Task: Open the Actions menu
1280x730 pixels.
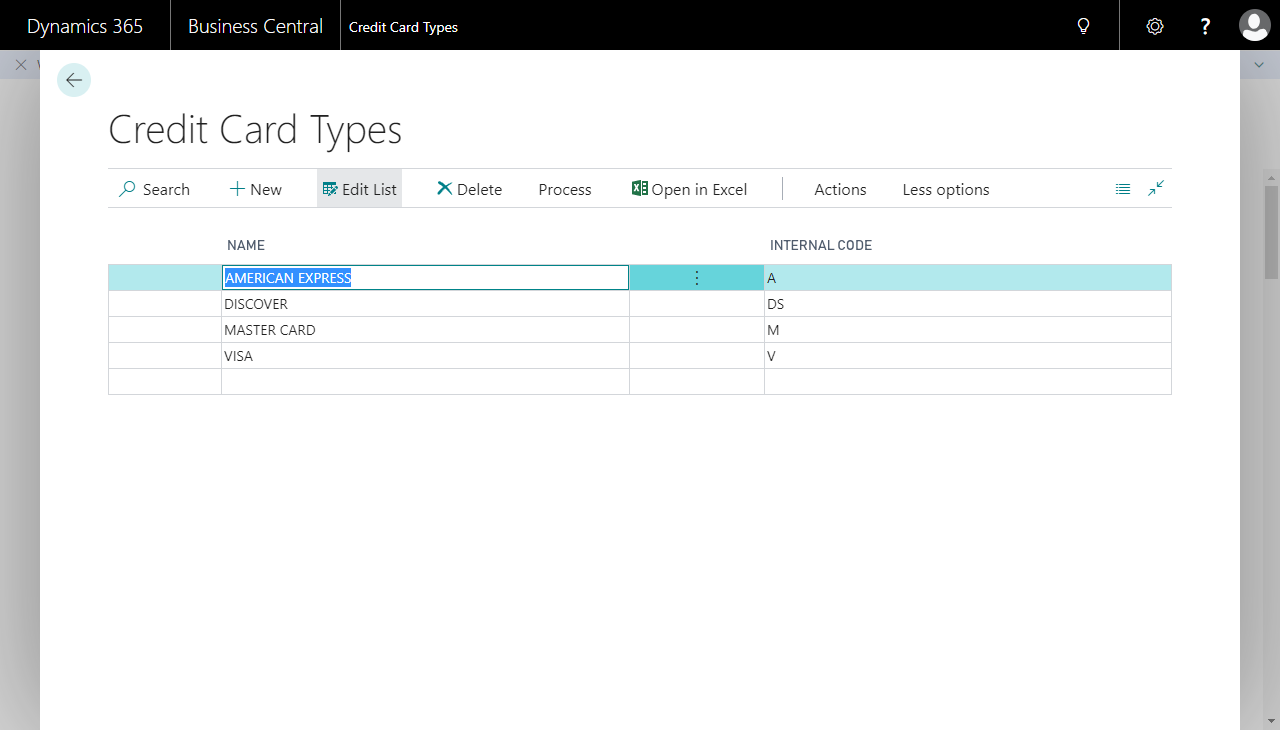Action: (840, 189)
